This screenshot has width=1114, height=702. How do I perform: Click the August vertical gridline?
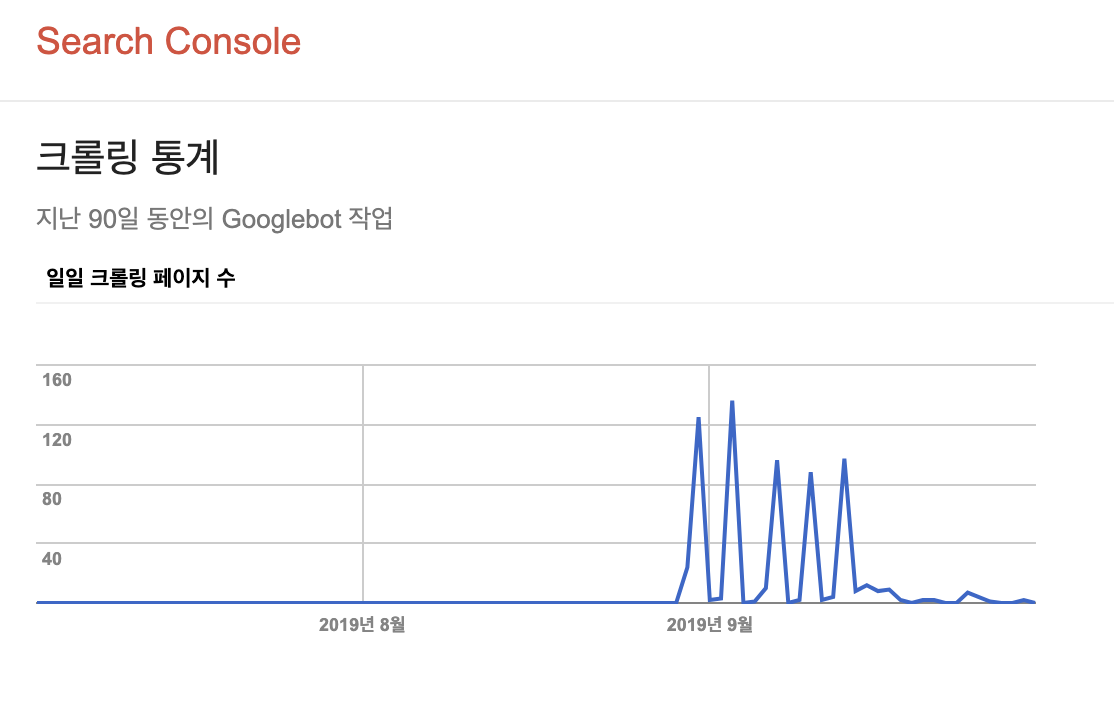coord(363,450)
